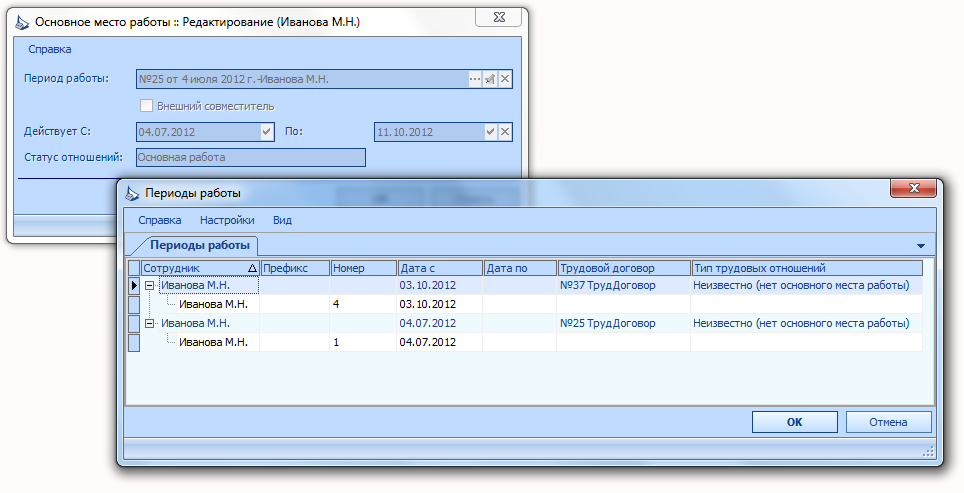964x493 pixels.
Task: Open the Действует С date dropdown
Action: coord(267,132)
